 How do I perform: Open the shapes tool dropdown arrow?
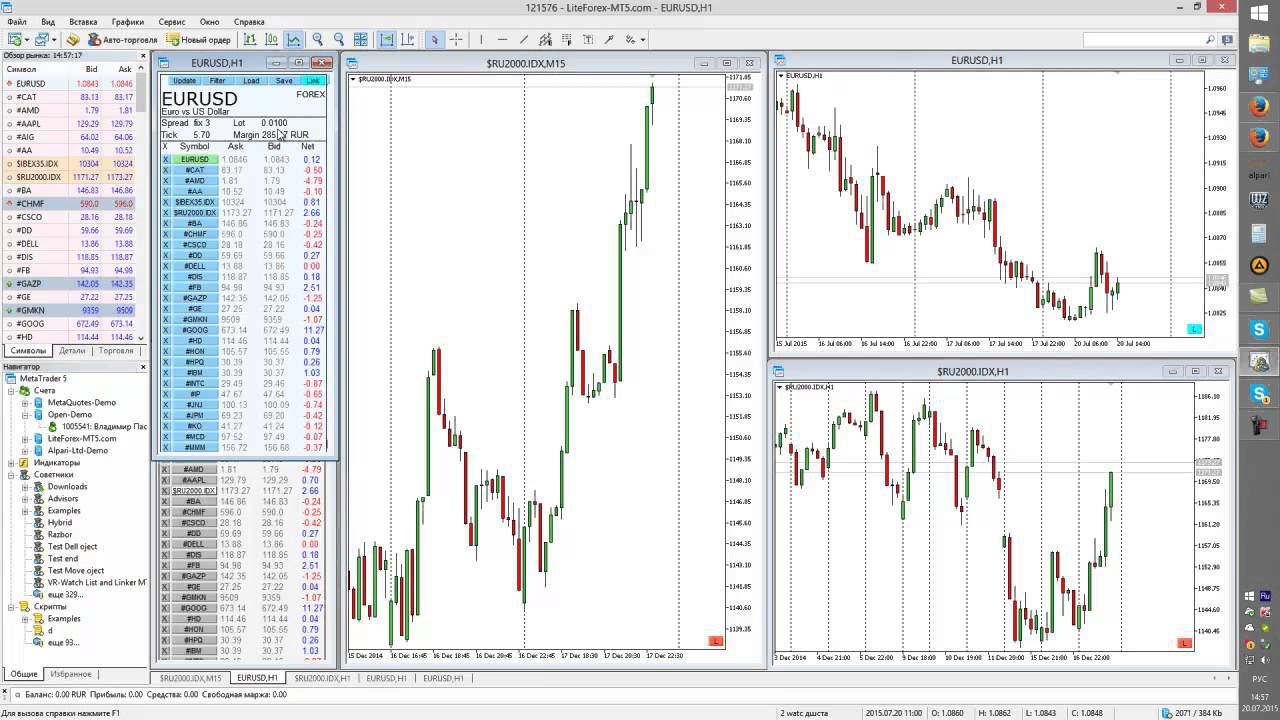[x=643, y=39]
